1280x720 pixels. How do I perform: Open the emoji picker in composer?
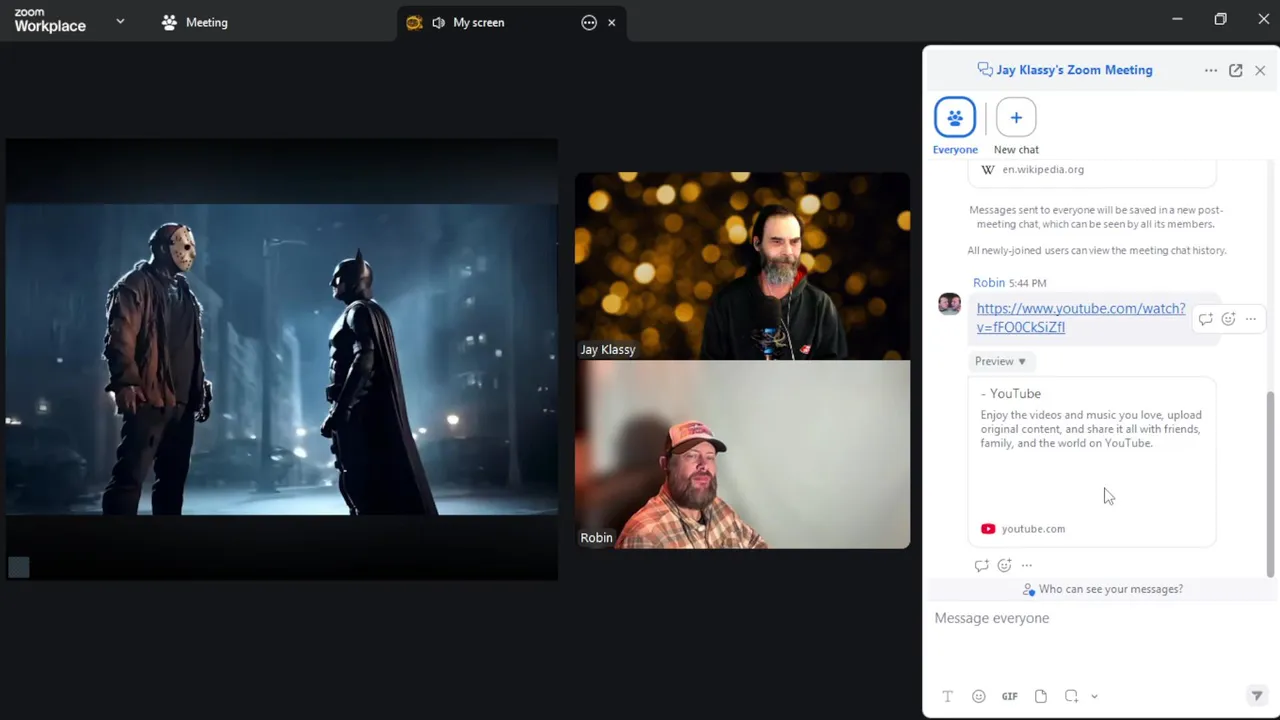(979, 696)
